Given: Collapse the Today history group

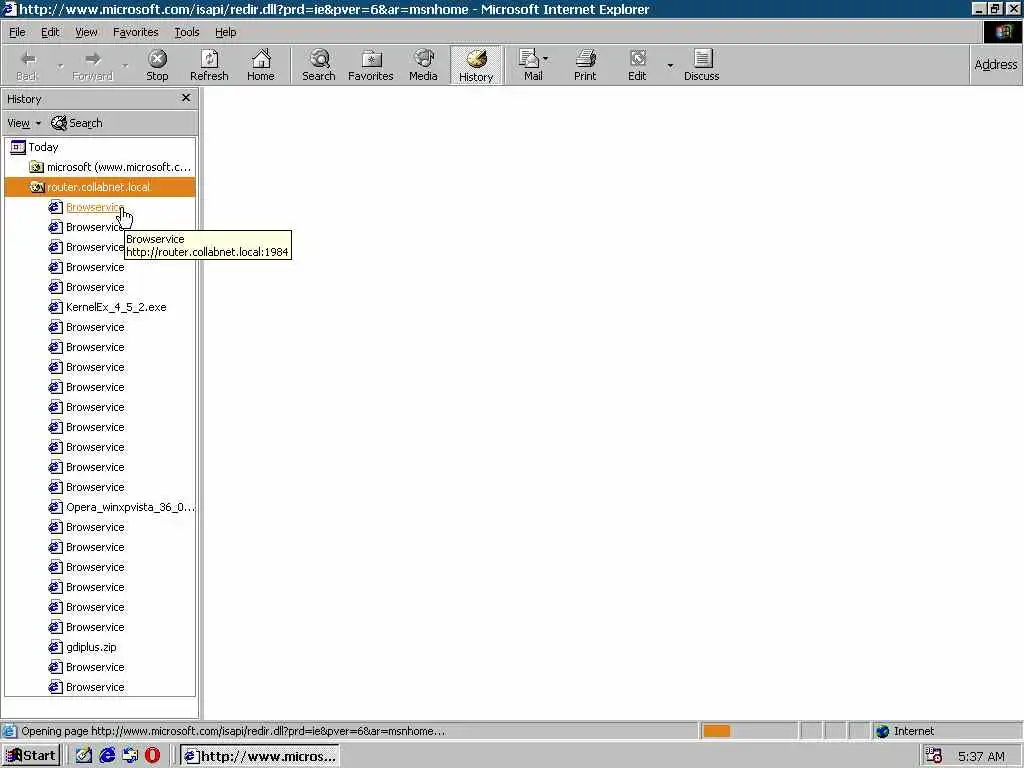Looking at the screenshot, I should tap(35, 147).
